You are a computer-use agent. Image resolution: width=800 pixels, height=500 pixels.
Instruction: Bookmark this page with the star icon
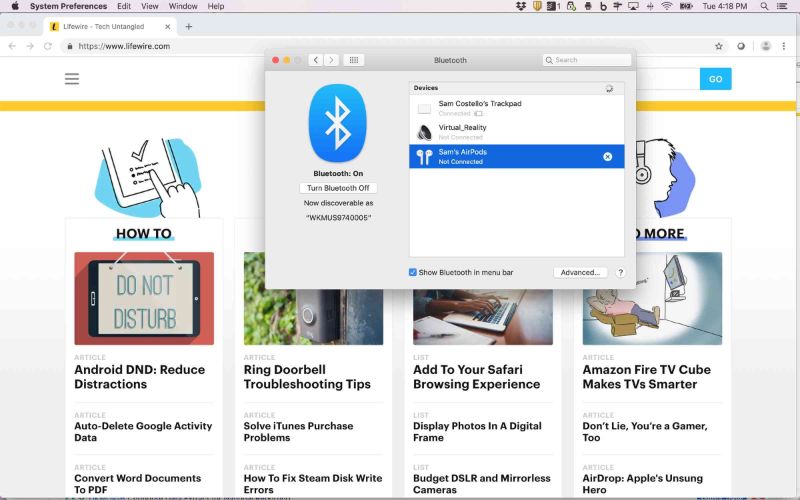click(718, 46)
